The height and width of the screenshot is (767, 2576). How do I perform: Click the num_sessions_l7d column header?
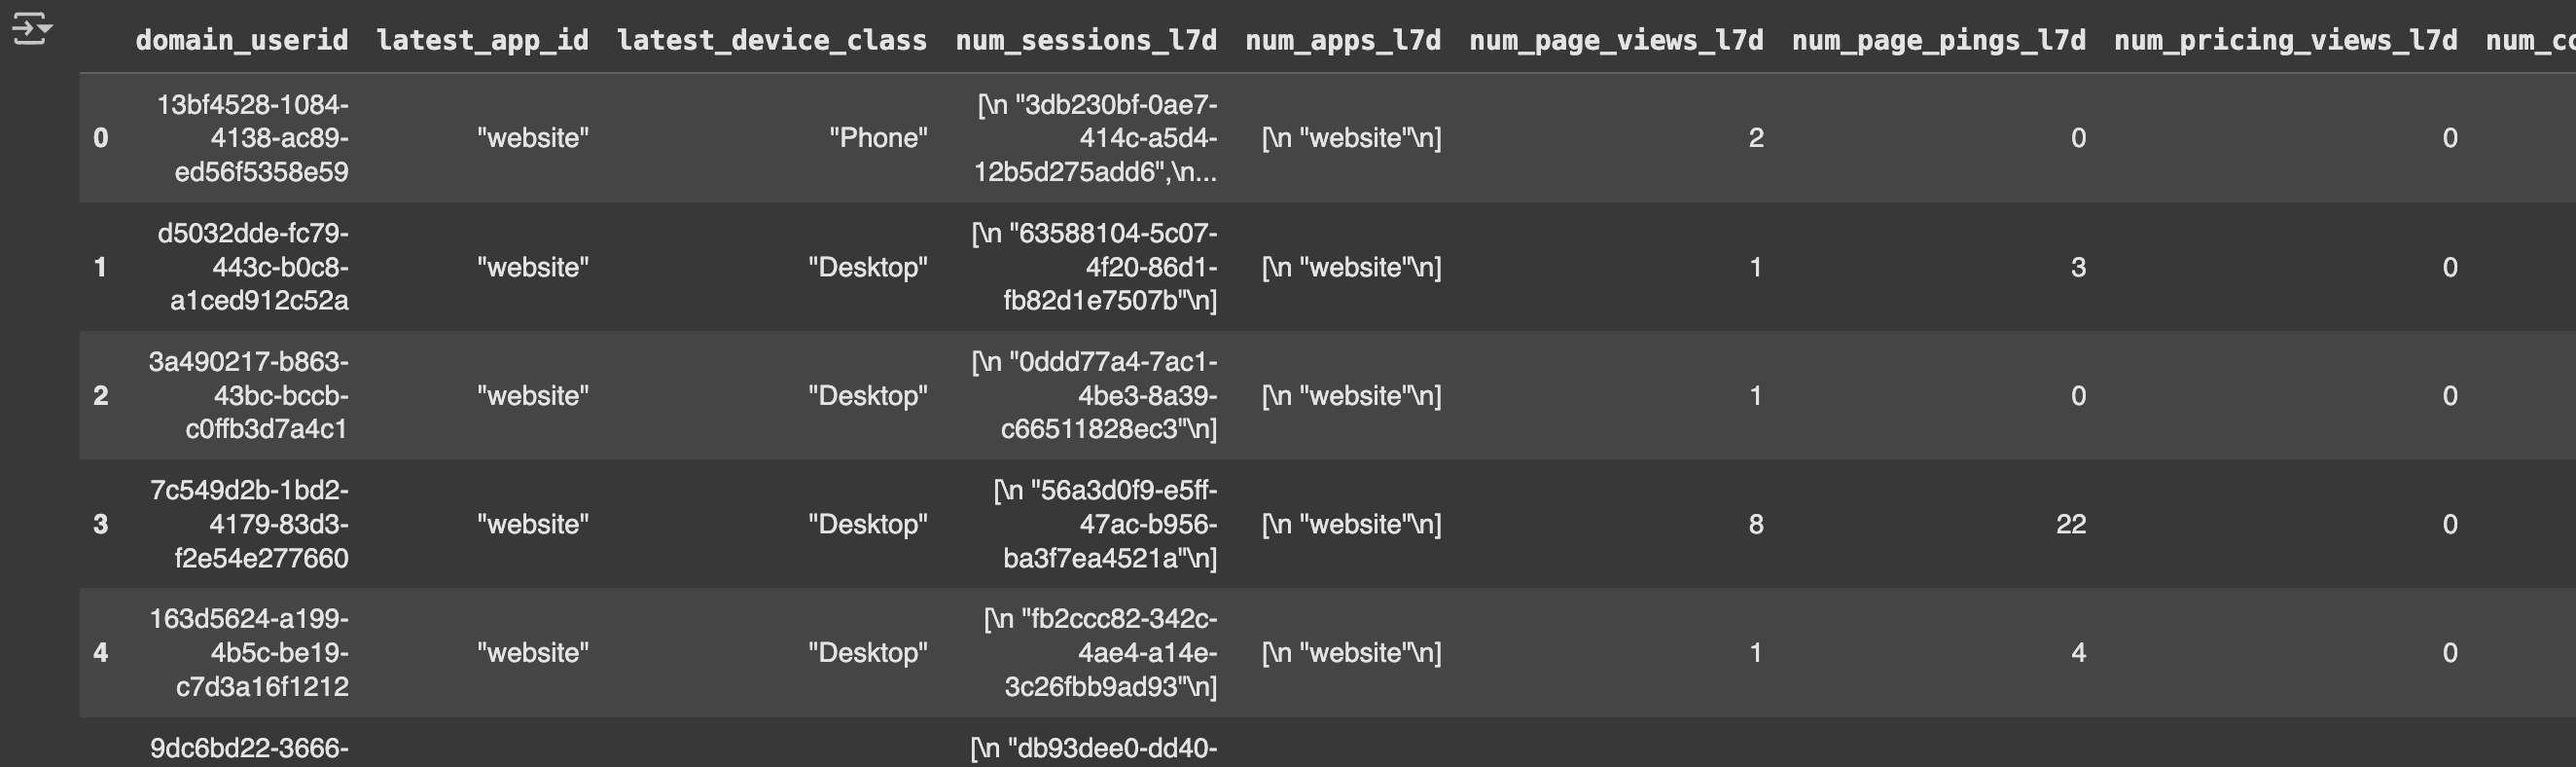tap(1086, 40)
